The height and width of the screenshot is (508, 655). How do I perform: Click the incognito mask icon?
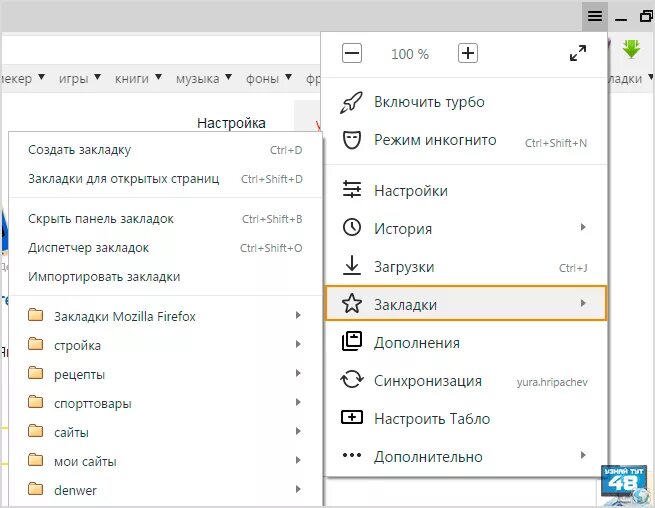point(352,140)
